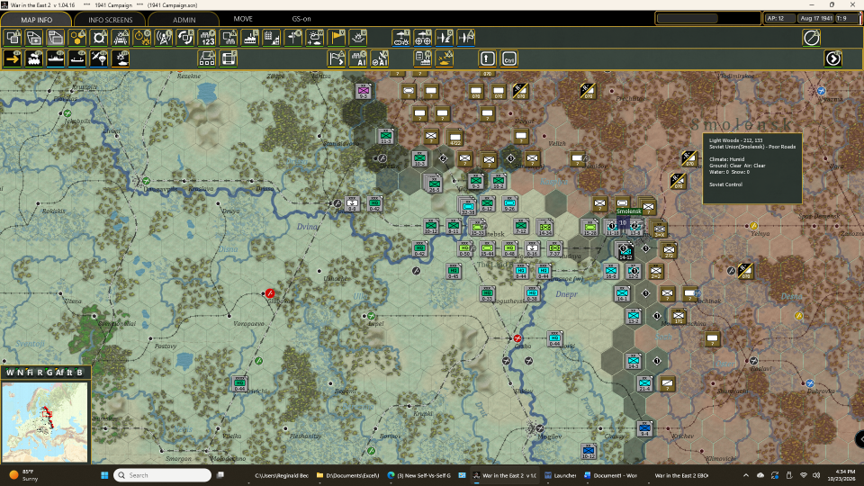Image resolution: width=864 pixels, height=486 pixels.
Task: Open the ADMIN tab
Action: click(184, 19)
